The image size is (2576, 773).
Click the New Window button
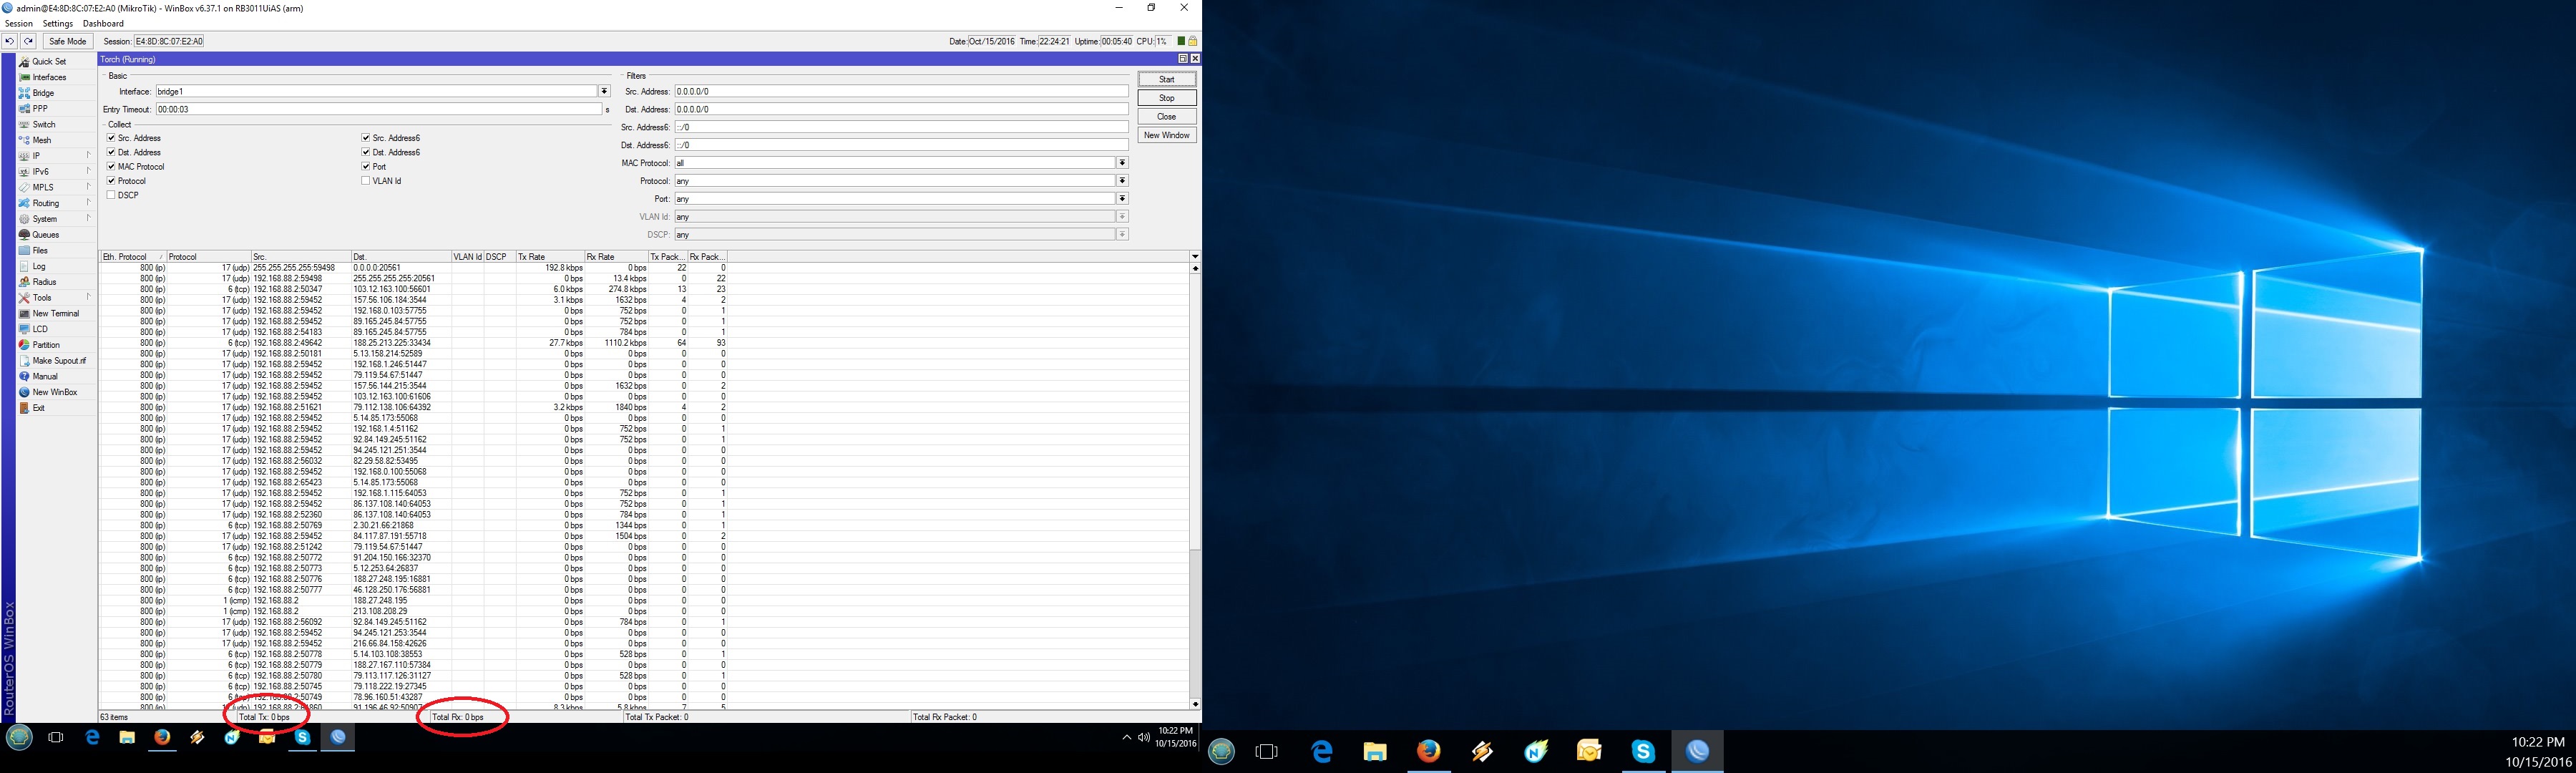(x=1166, y=135)
